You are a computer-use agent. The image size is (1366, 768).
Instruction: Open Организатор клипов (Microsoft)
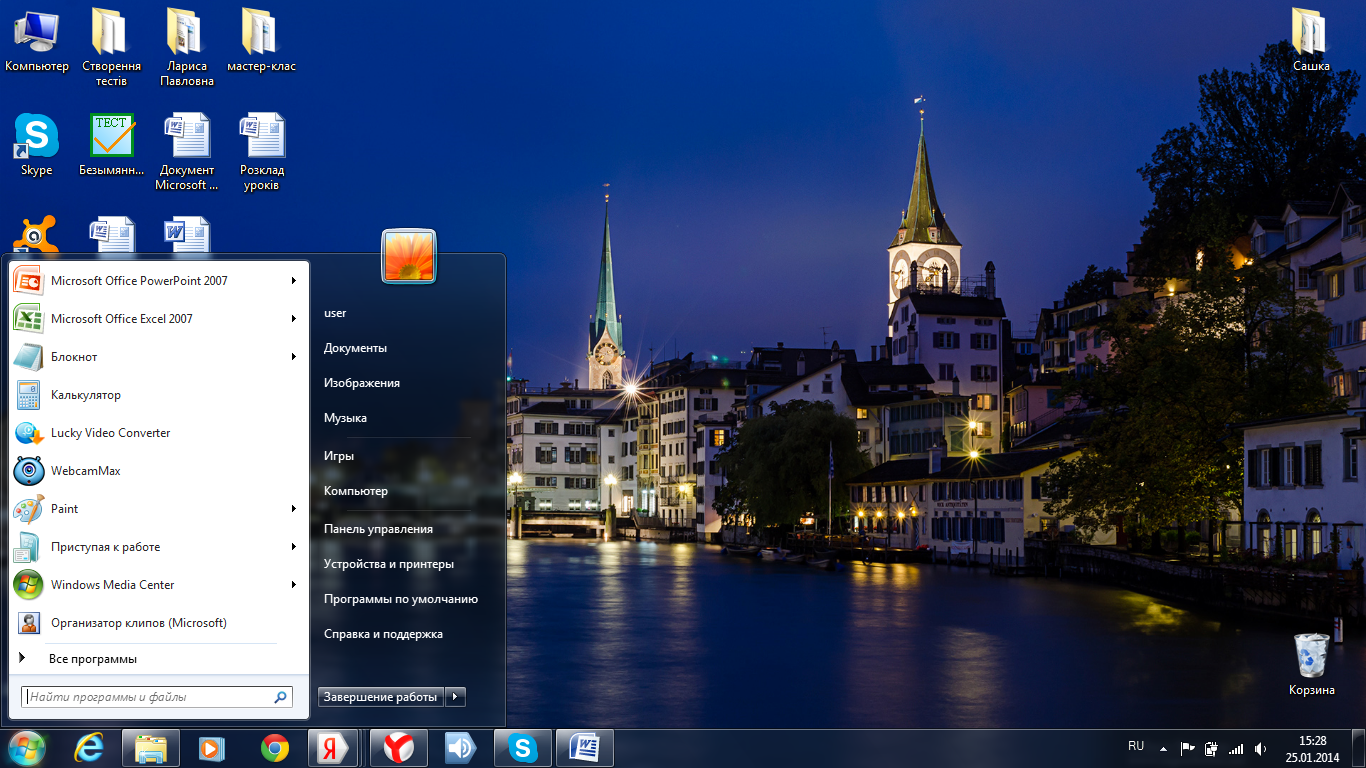point(157,623)
